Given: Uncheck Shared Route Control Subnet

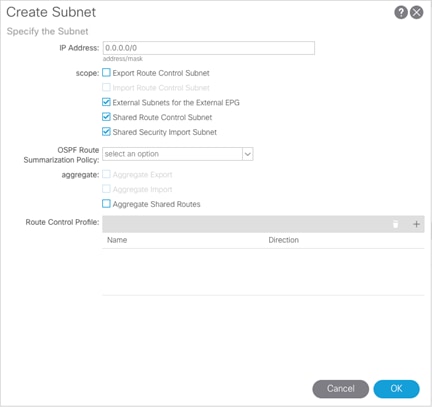Looking at the screenshot, I should coord(106,117).
